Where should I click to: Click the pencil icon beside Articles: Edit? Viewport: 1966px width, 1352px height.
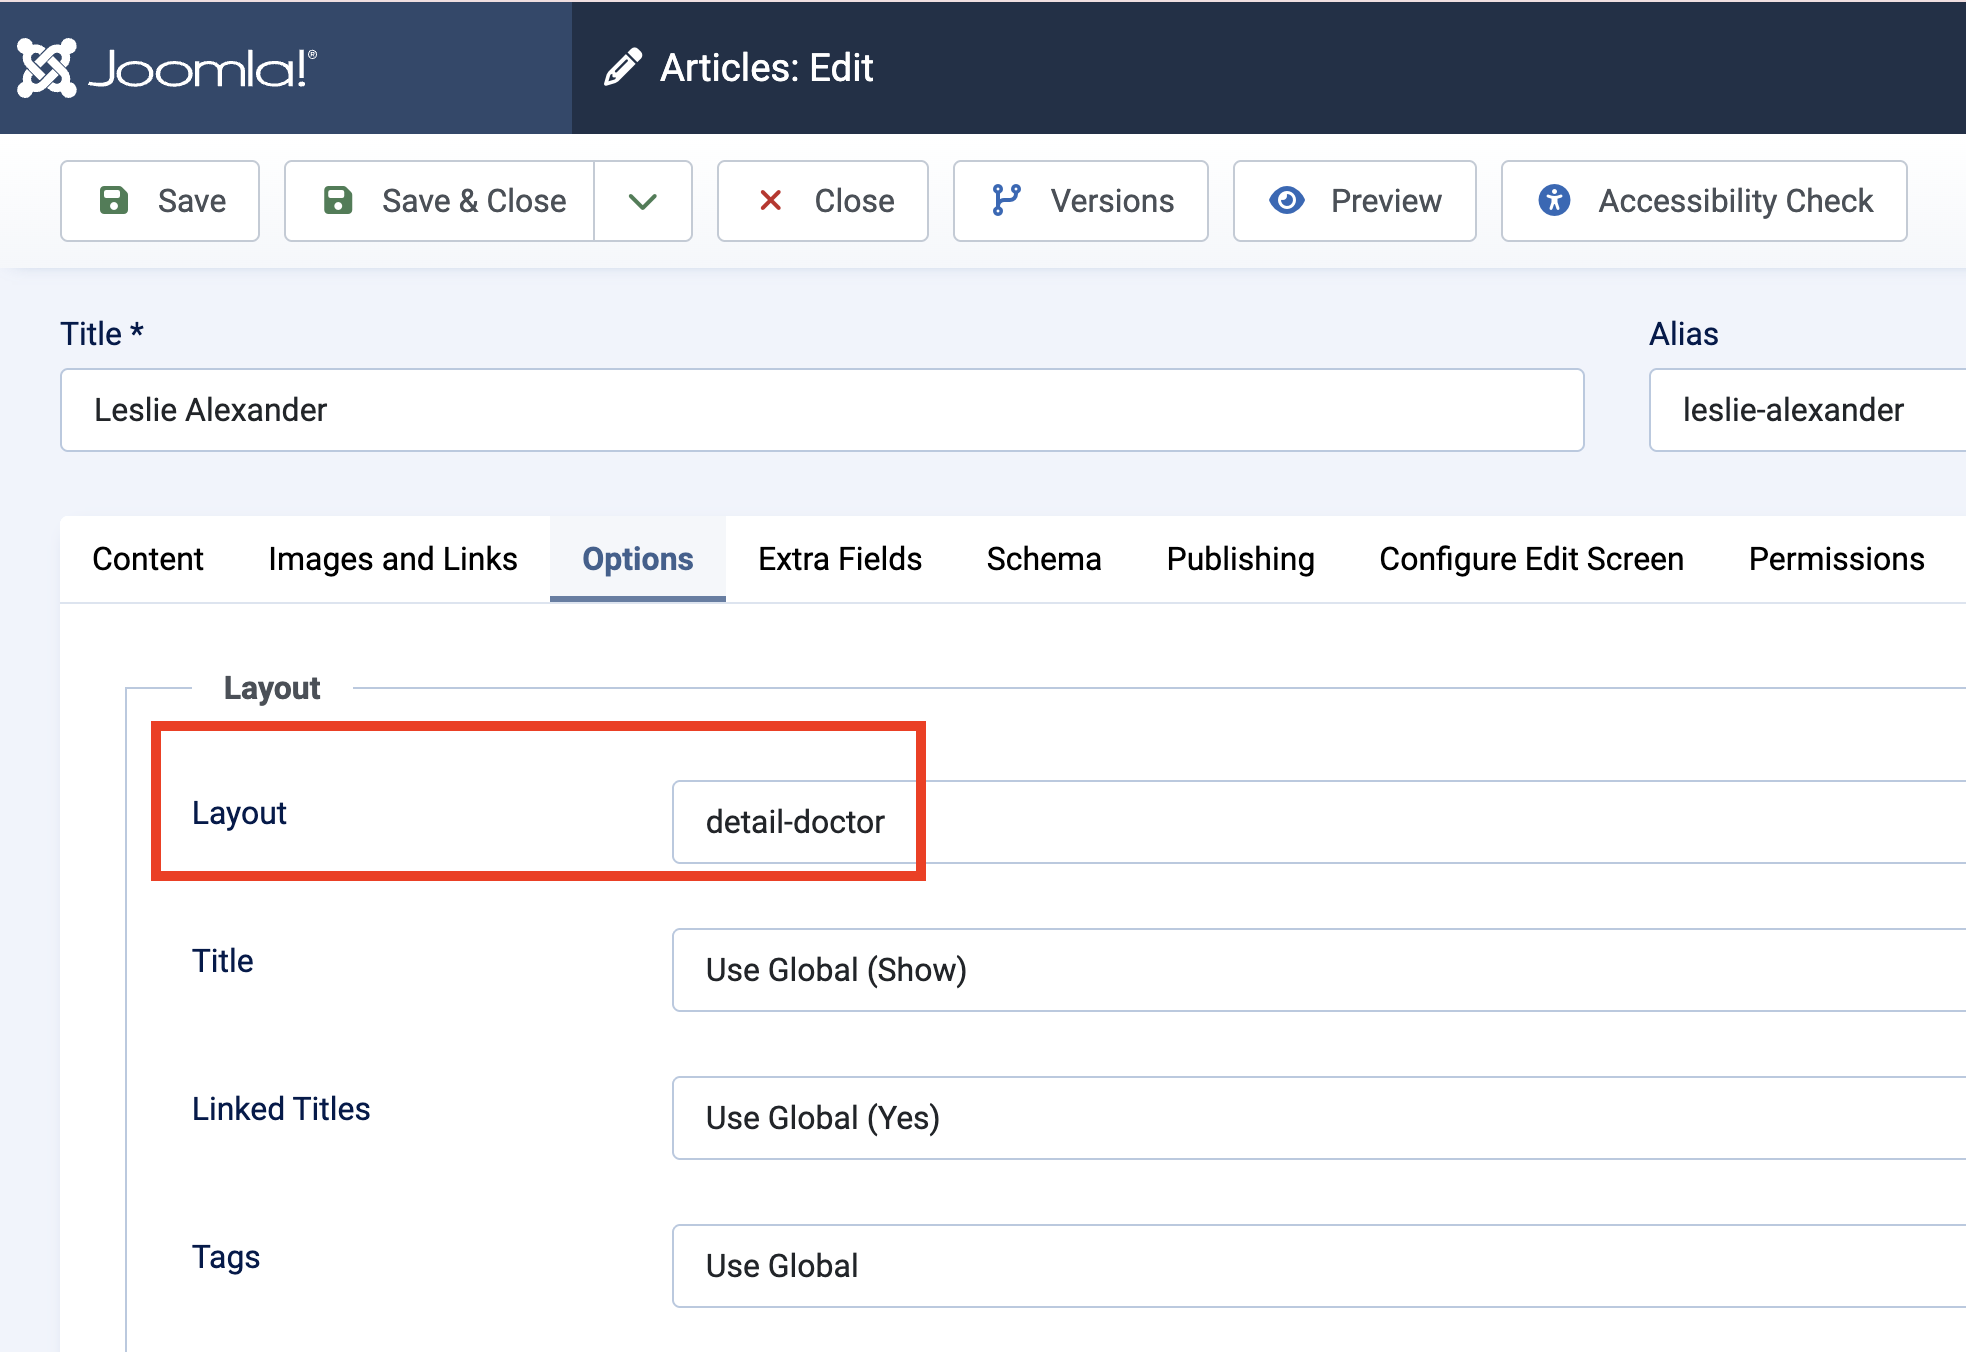click(x=623, y=68)
